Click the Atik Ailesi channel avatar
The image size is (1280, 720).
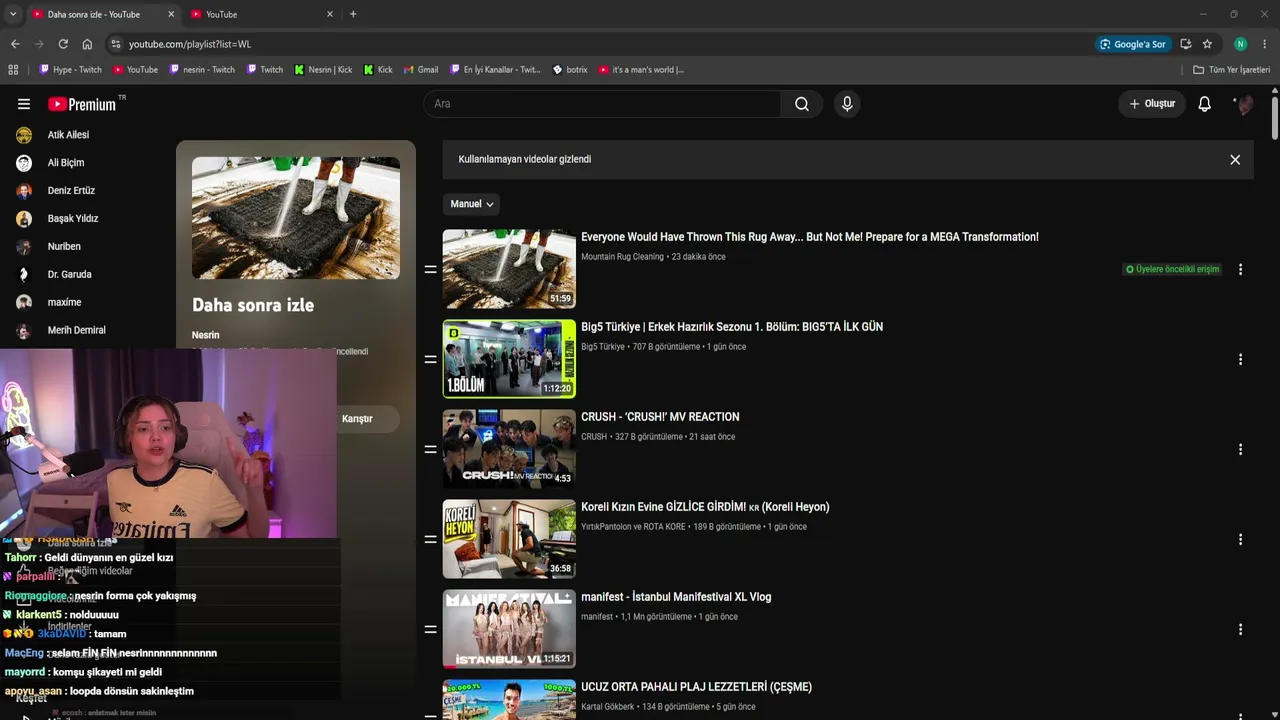click(x=24, y=135)
